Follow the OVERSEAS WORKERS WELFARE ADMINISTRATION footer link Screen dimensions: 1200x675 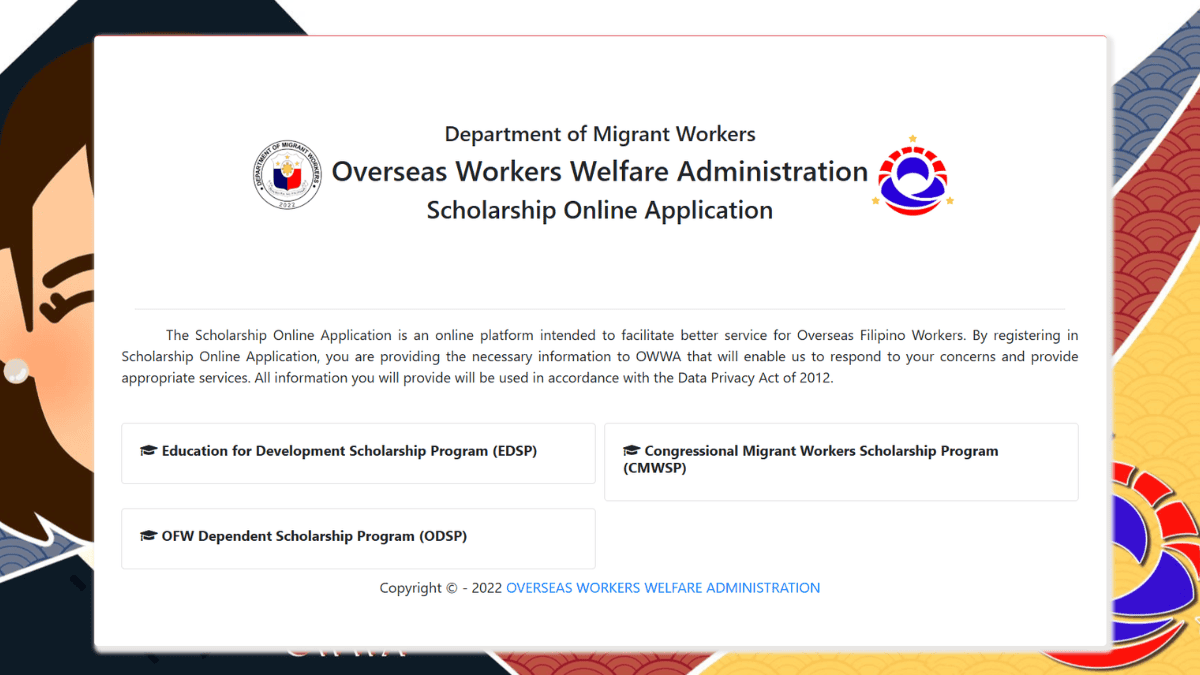click(x=663, y=588)
